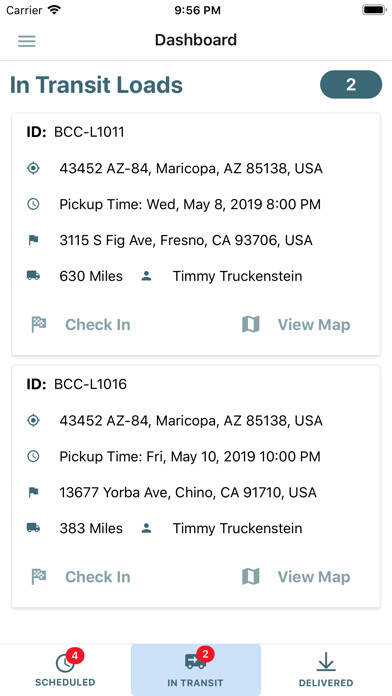Screen dimensions: 392x696
Task: View Map for load BCC-L1016
Action: (x=314, y=577)
